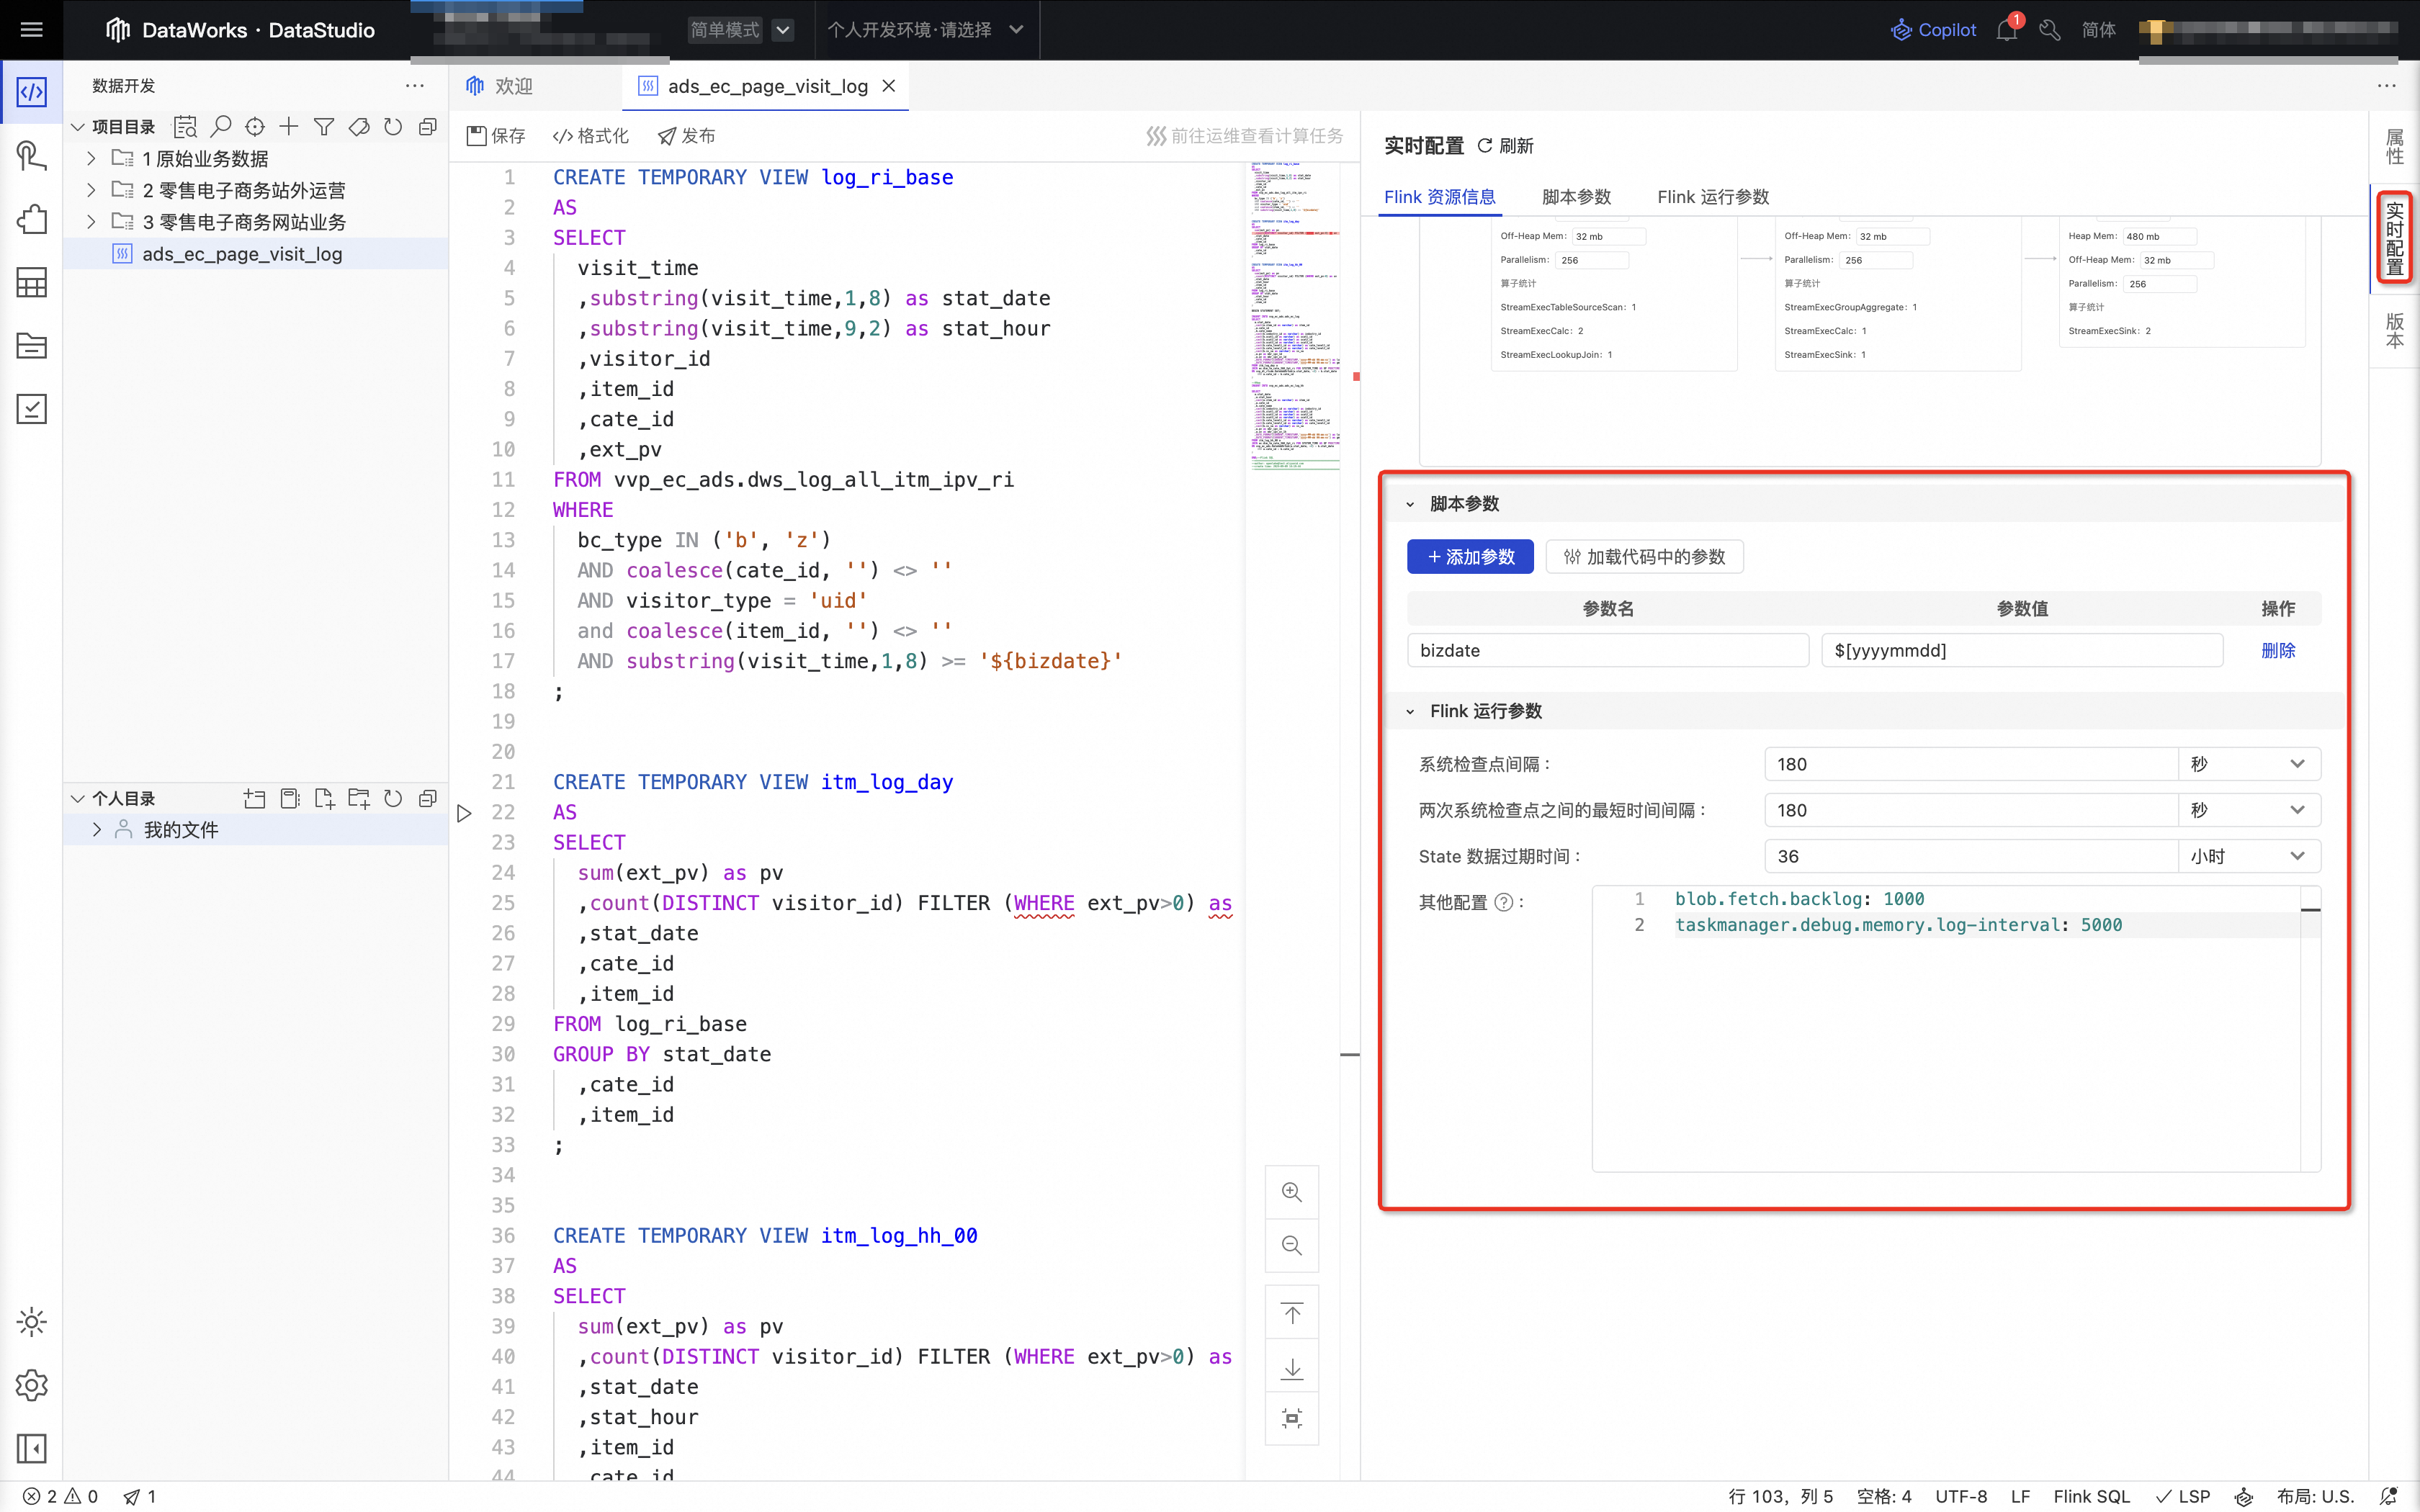Add new item in project directory

coord(289,127)
